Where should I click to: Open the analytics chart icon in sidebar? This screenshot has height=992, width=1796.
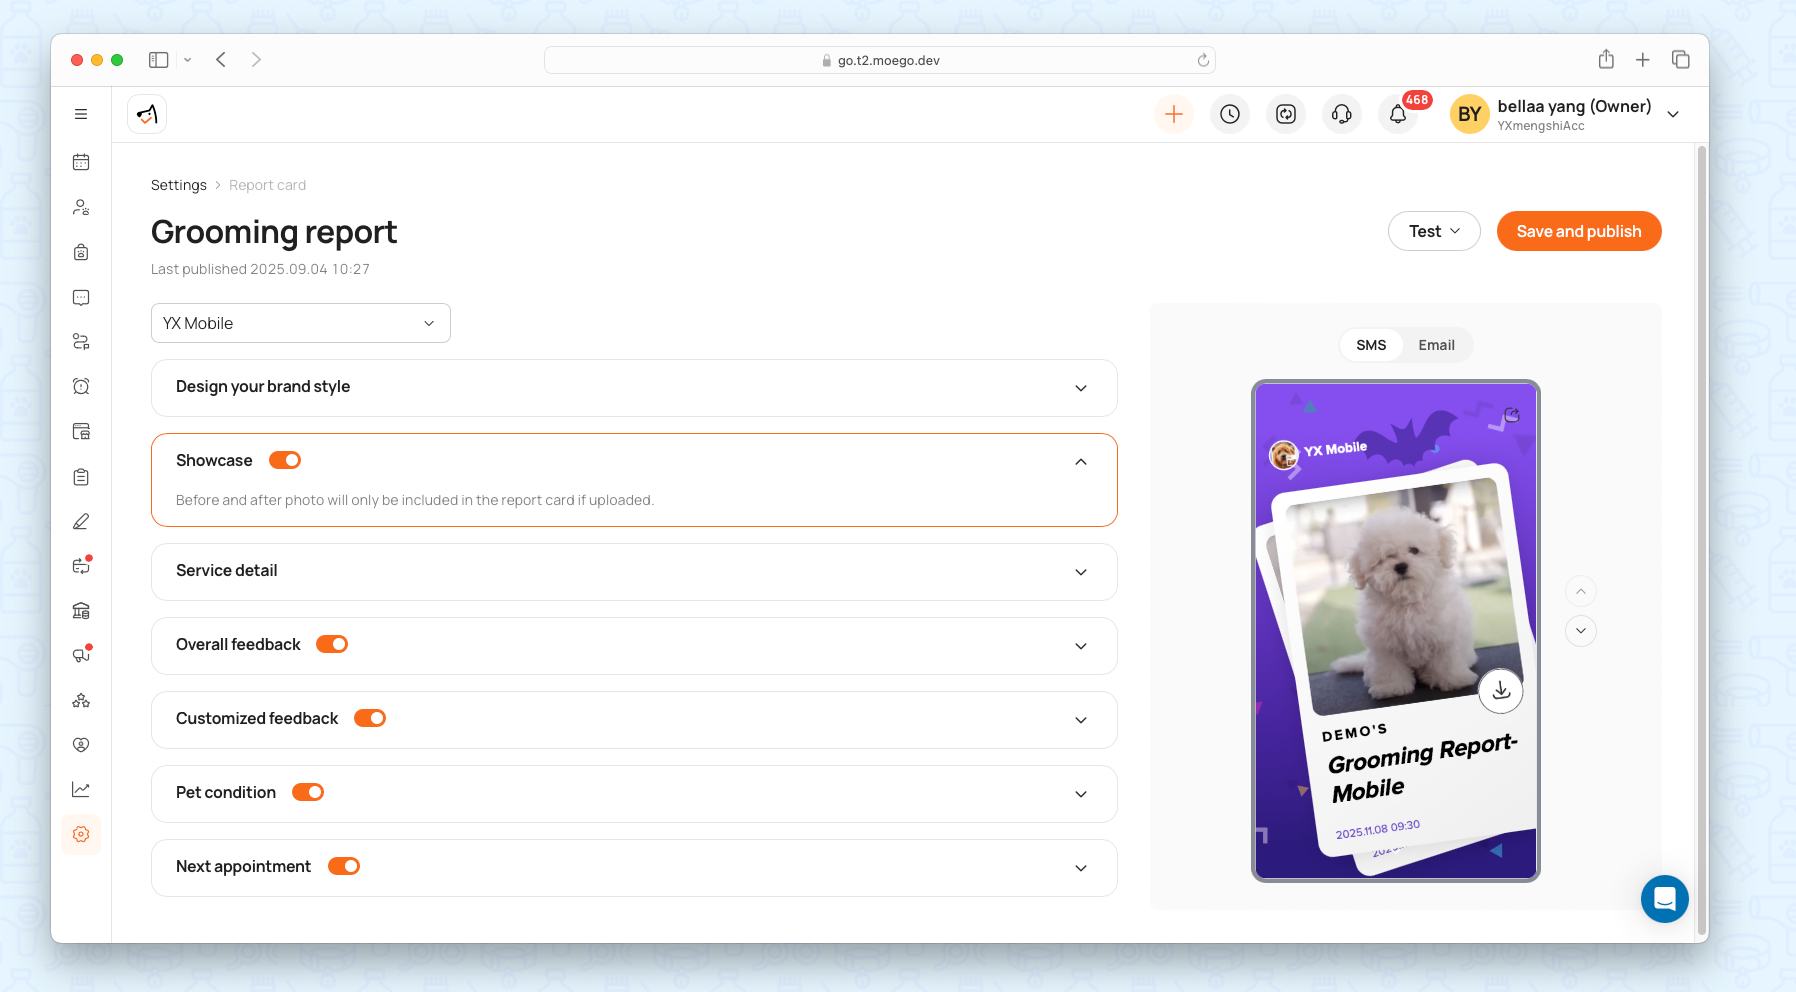coord(81,790)
